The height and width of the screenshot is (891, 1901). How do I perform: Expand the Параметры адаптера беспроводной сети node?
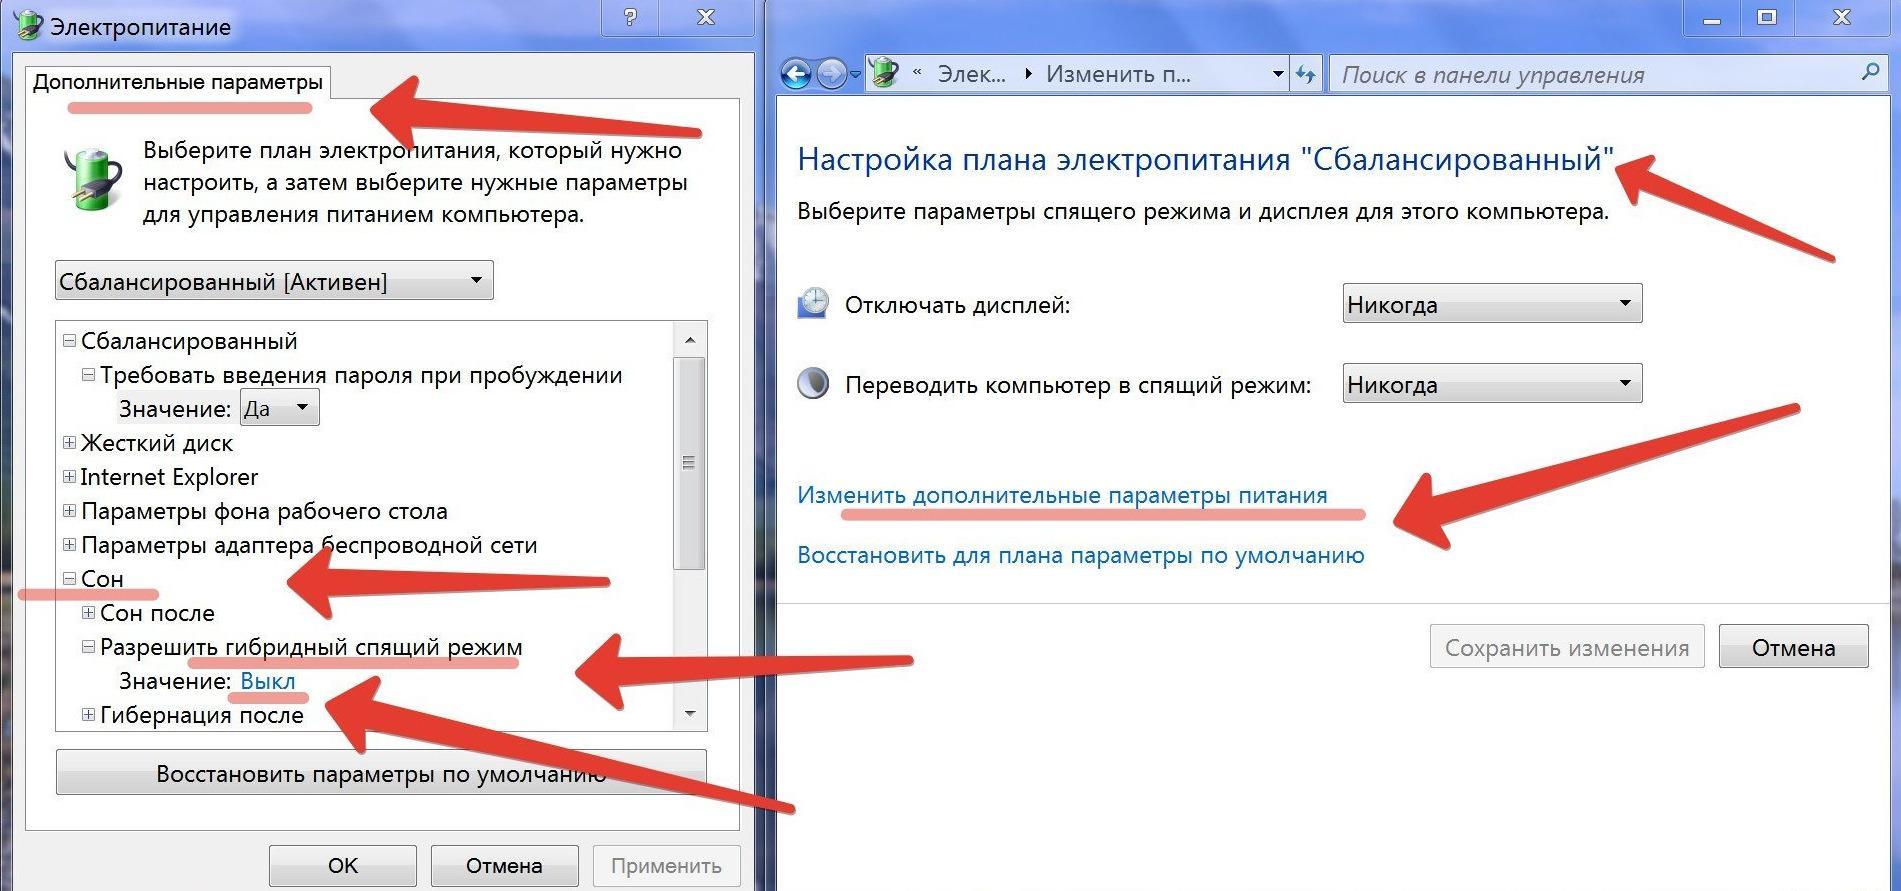point(69,545)
